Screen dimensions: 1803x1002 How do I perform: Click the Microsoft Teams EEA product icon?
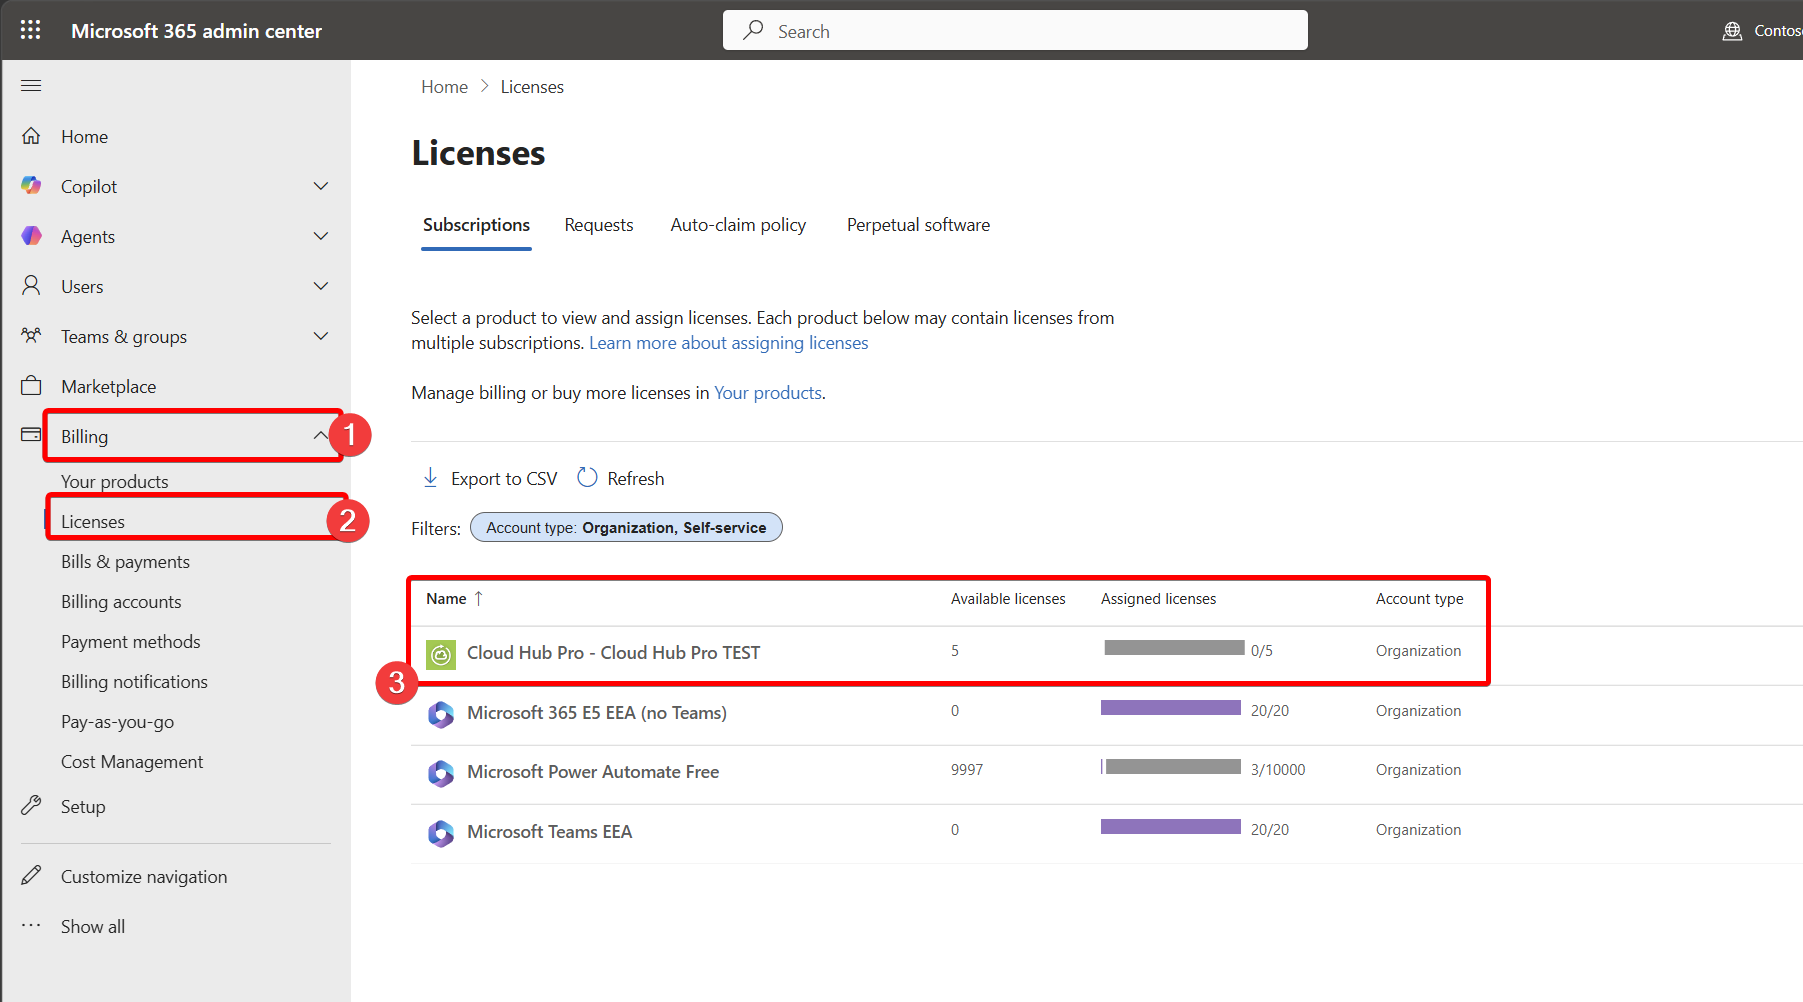click(x=441, y=833)
